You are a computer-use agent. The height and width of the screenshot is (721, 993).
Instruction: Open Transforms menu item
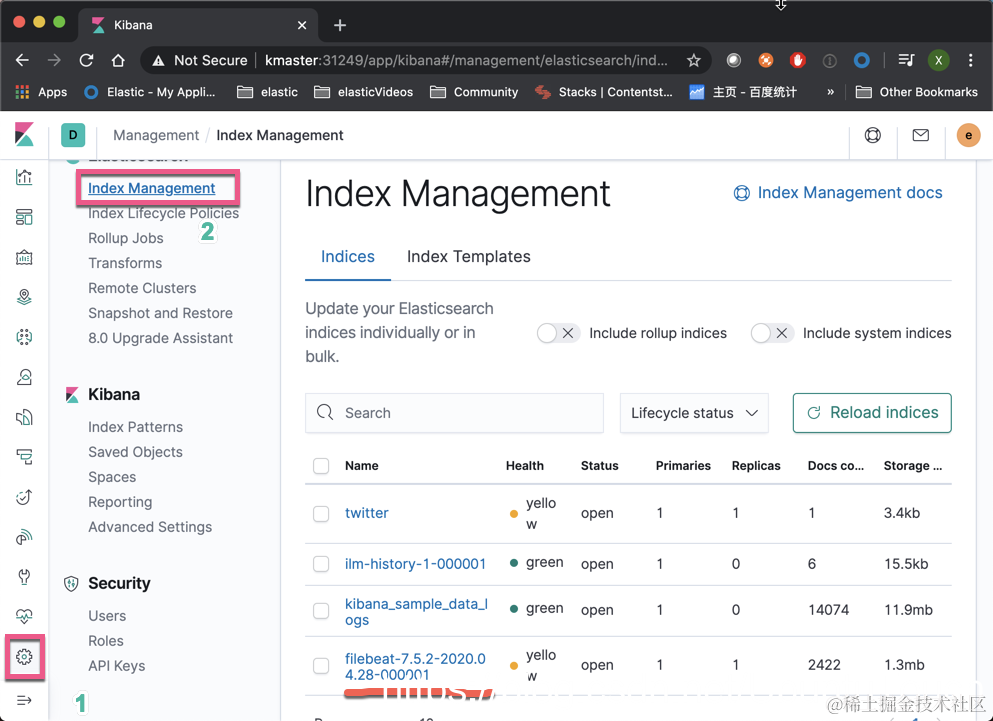pos(125,263)
